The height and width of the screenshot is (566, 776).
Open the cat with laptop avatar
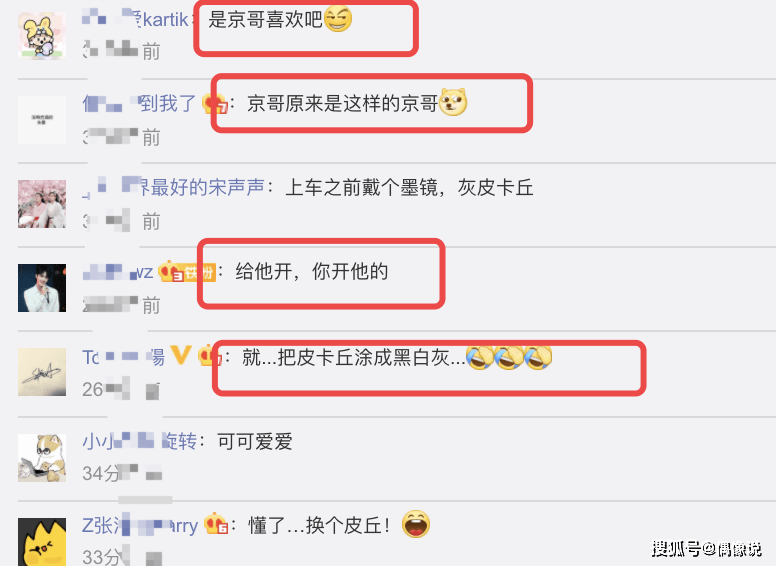[42, 458]
